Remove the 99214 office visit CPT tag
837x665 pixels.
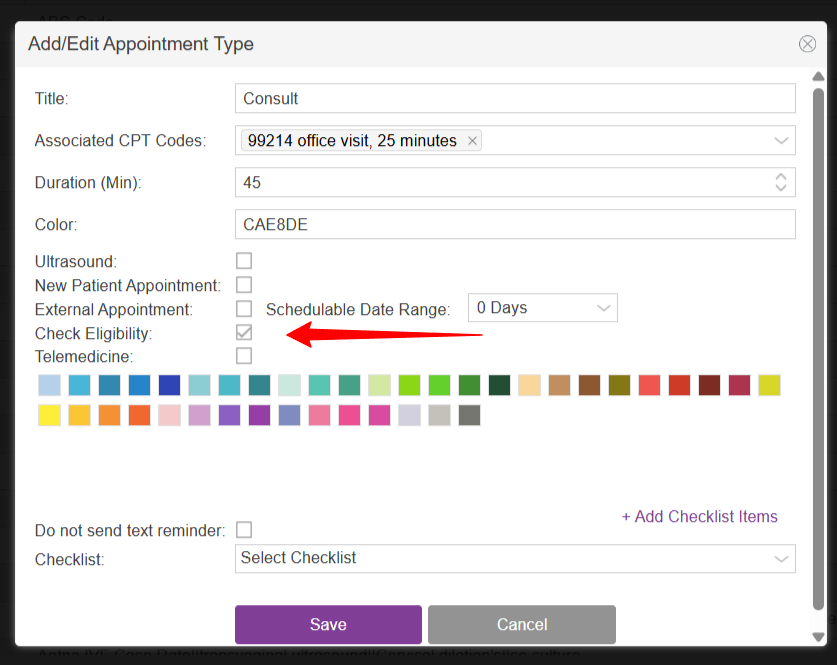[472, 141]
